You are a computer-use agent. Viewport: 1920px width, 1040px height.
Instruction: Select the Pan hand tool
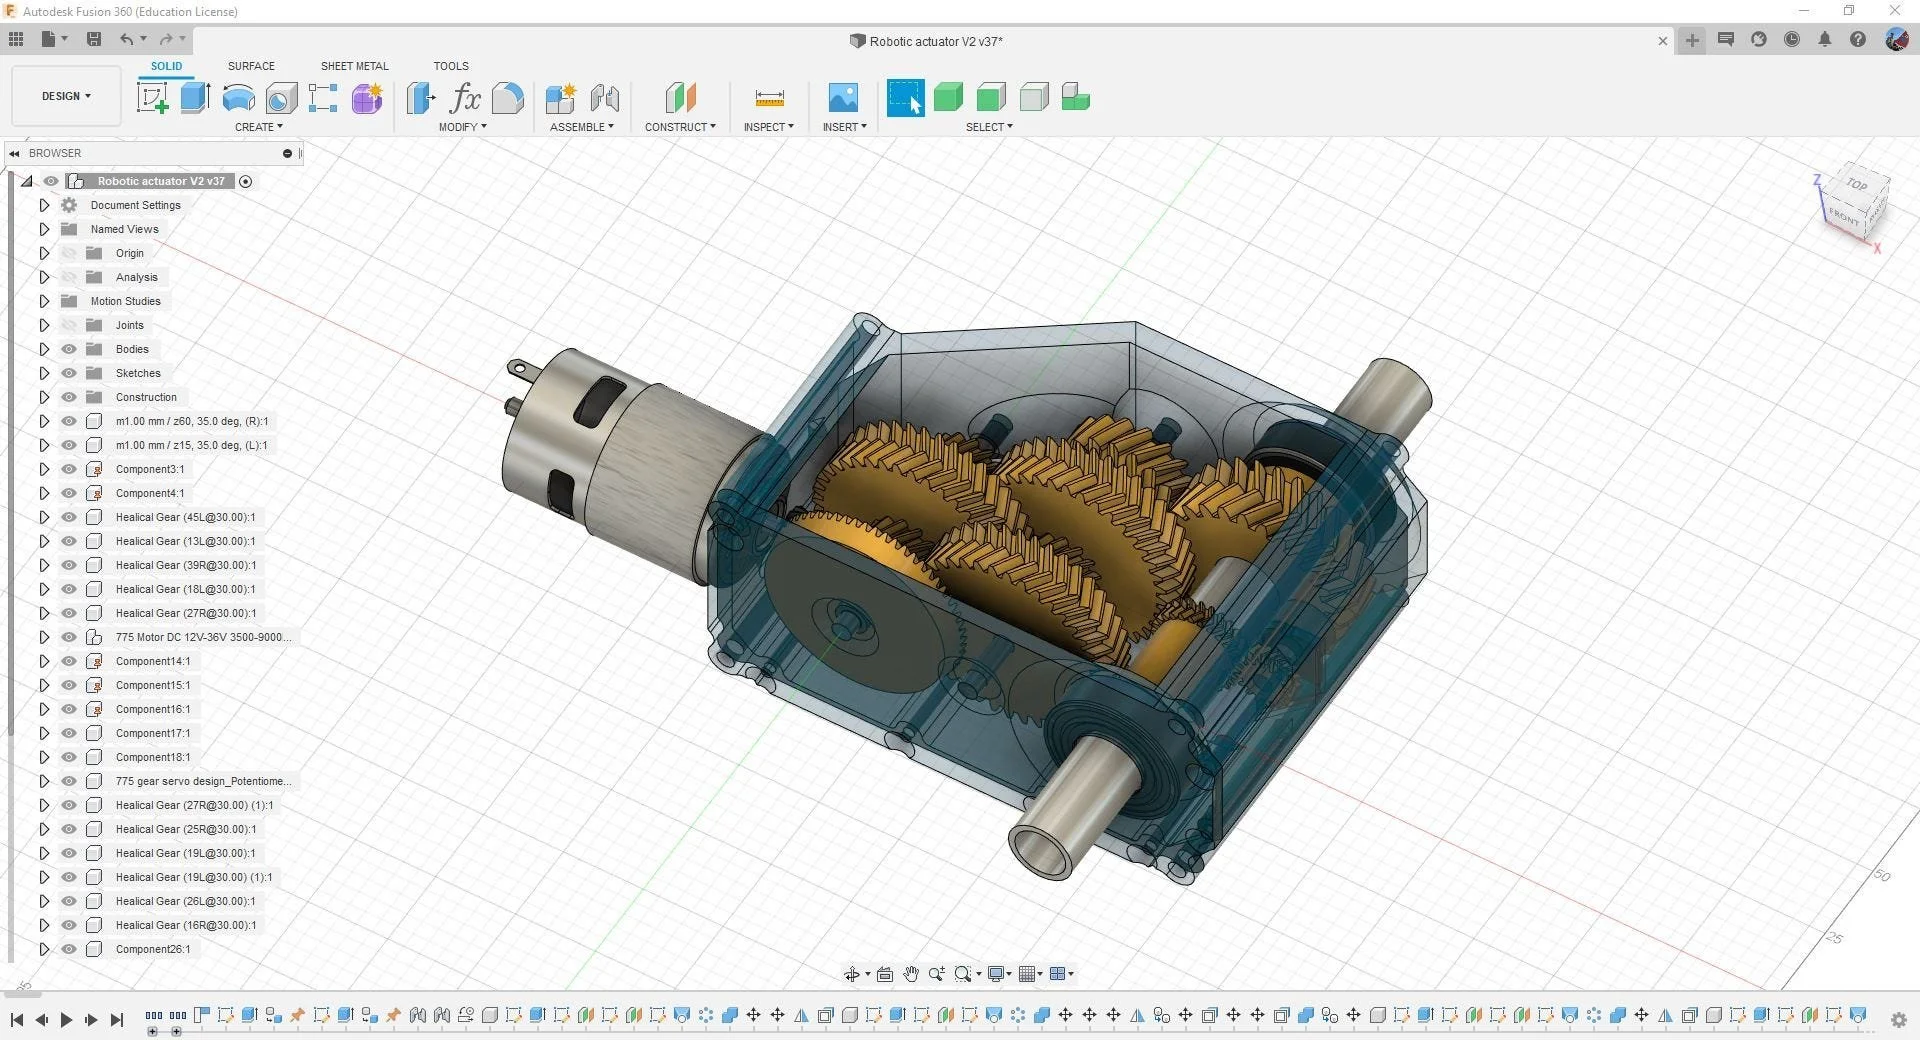tap(911, 974)
